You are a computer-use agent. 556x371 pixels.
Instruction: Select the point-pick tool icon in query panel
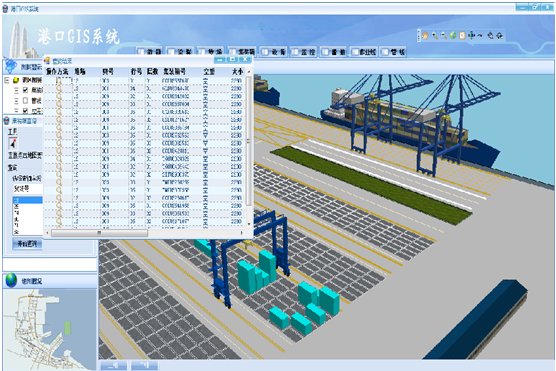tap(13, 143)
